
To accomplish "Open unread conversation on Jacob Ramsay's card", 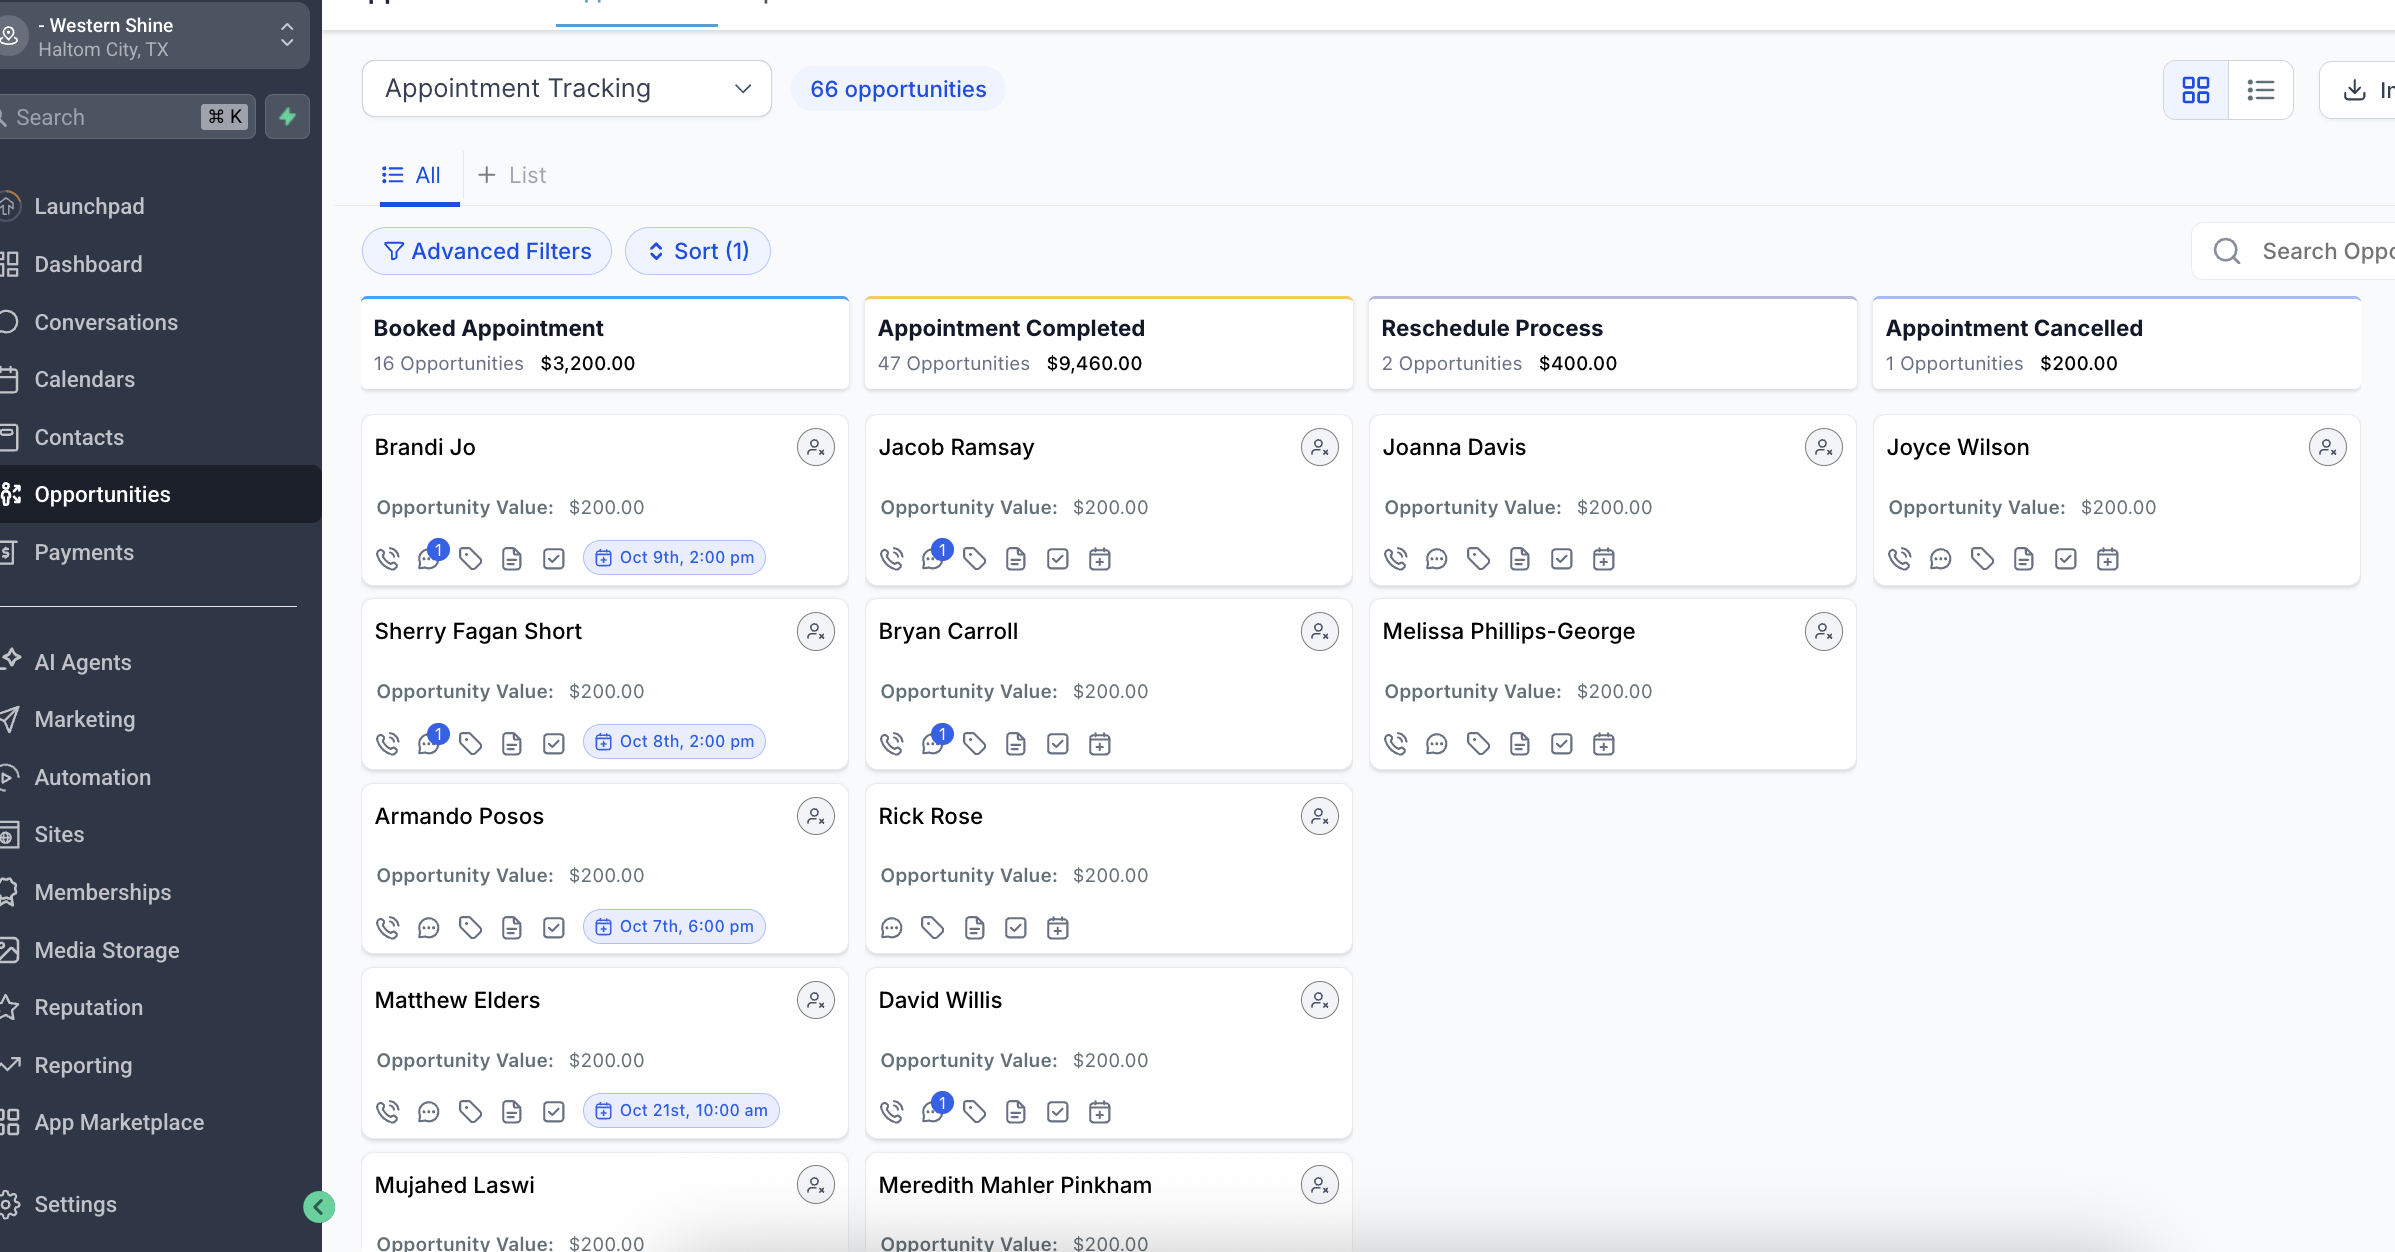I will pos(933,558).
